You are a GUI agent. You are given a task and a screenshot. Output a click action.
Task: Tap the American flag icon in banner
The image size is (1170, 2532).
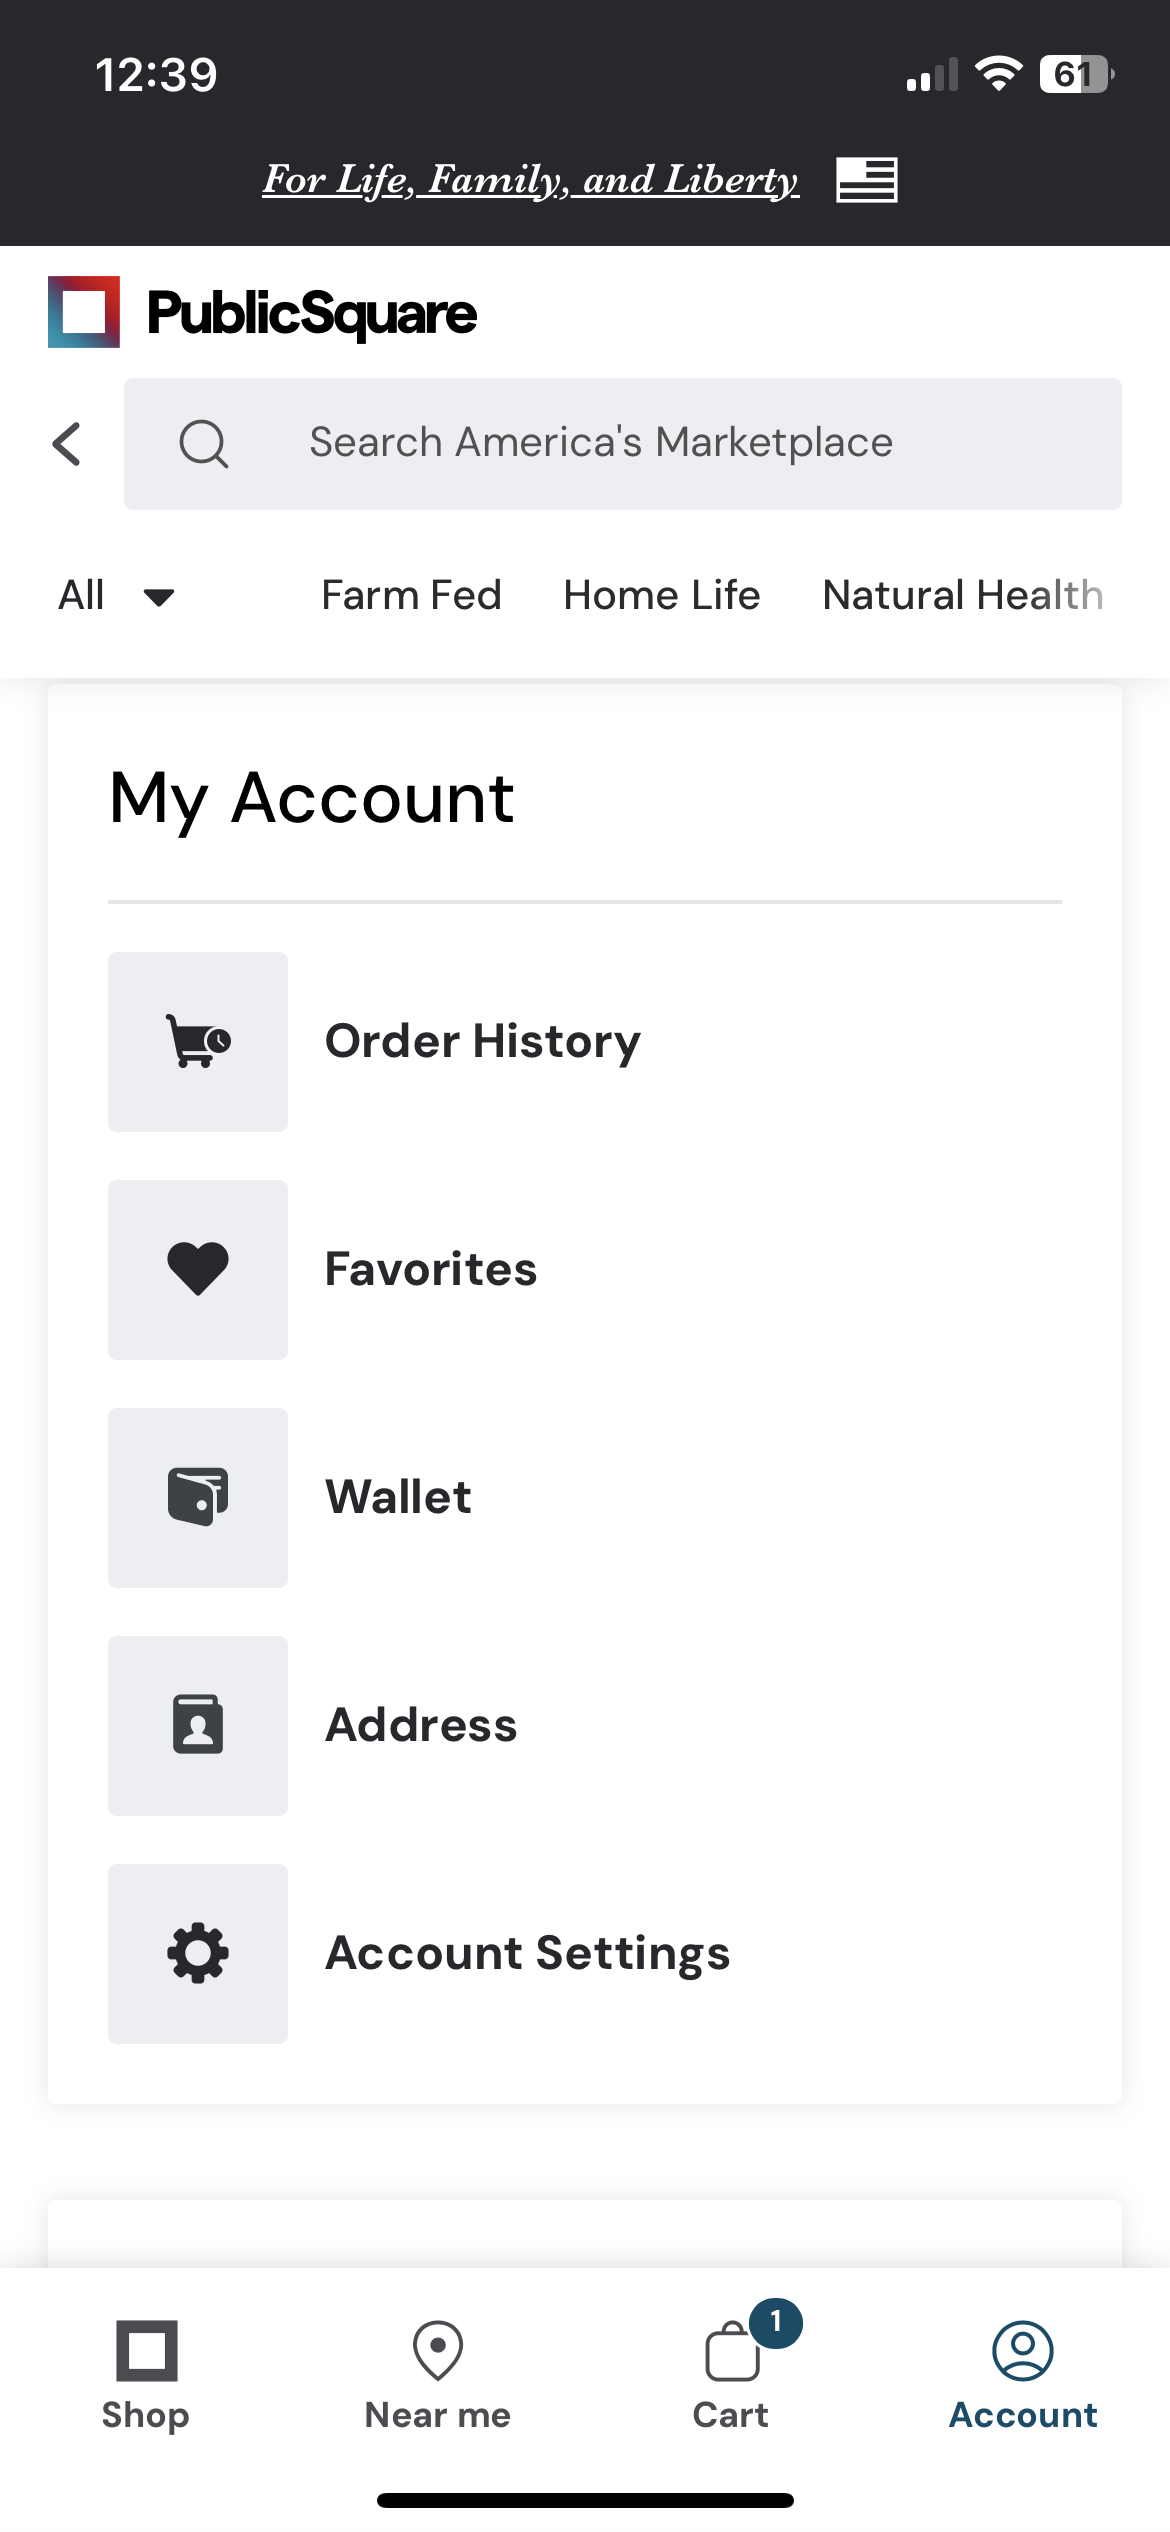click(x=867, y=180)
